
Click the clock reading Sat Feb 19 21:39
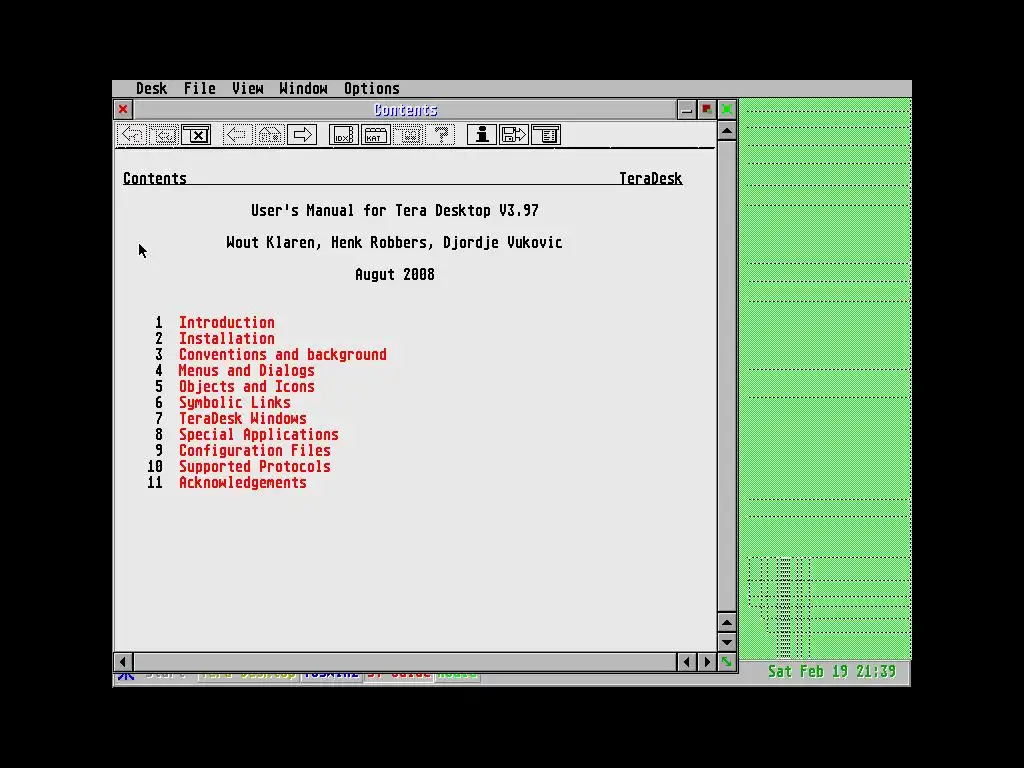click(831, 671)
